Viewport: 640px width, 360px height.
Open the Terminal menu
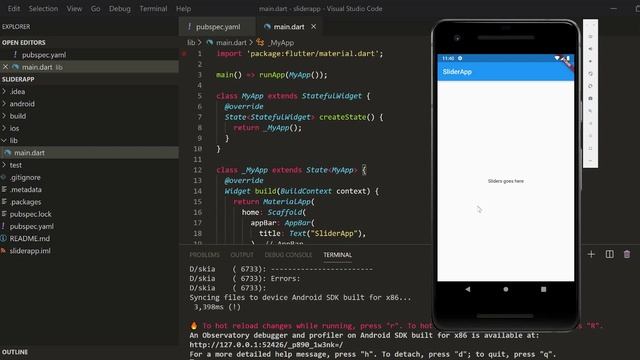[x=153, y=9]
